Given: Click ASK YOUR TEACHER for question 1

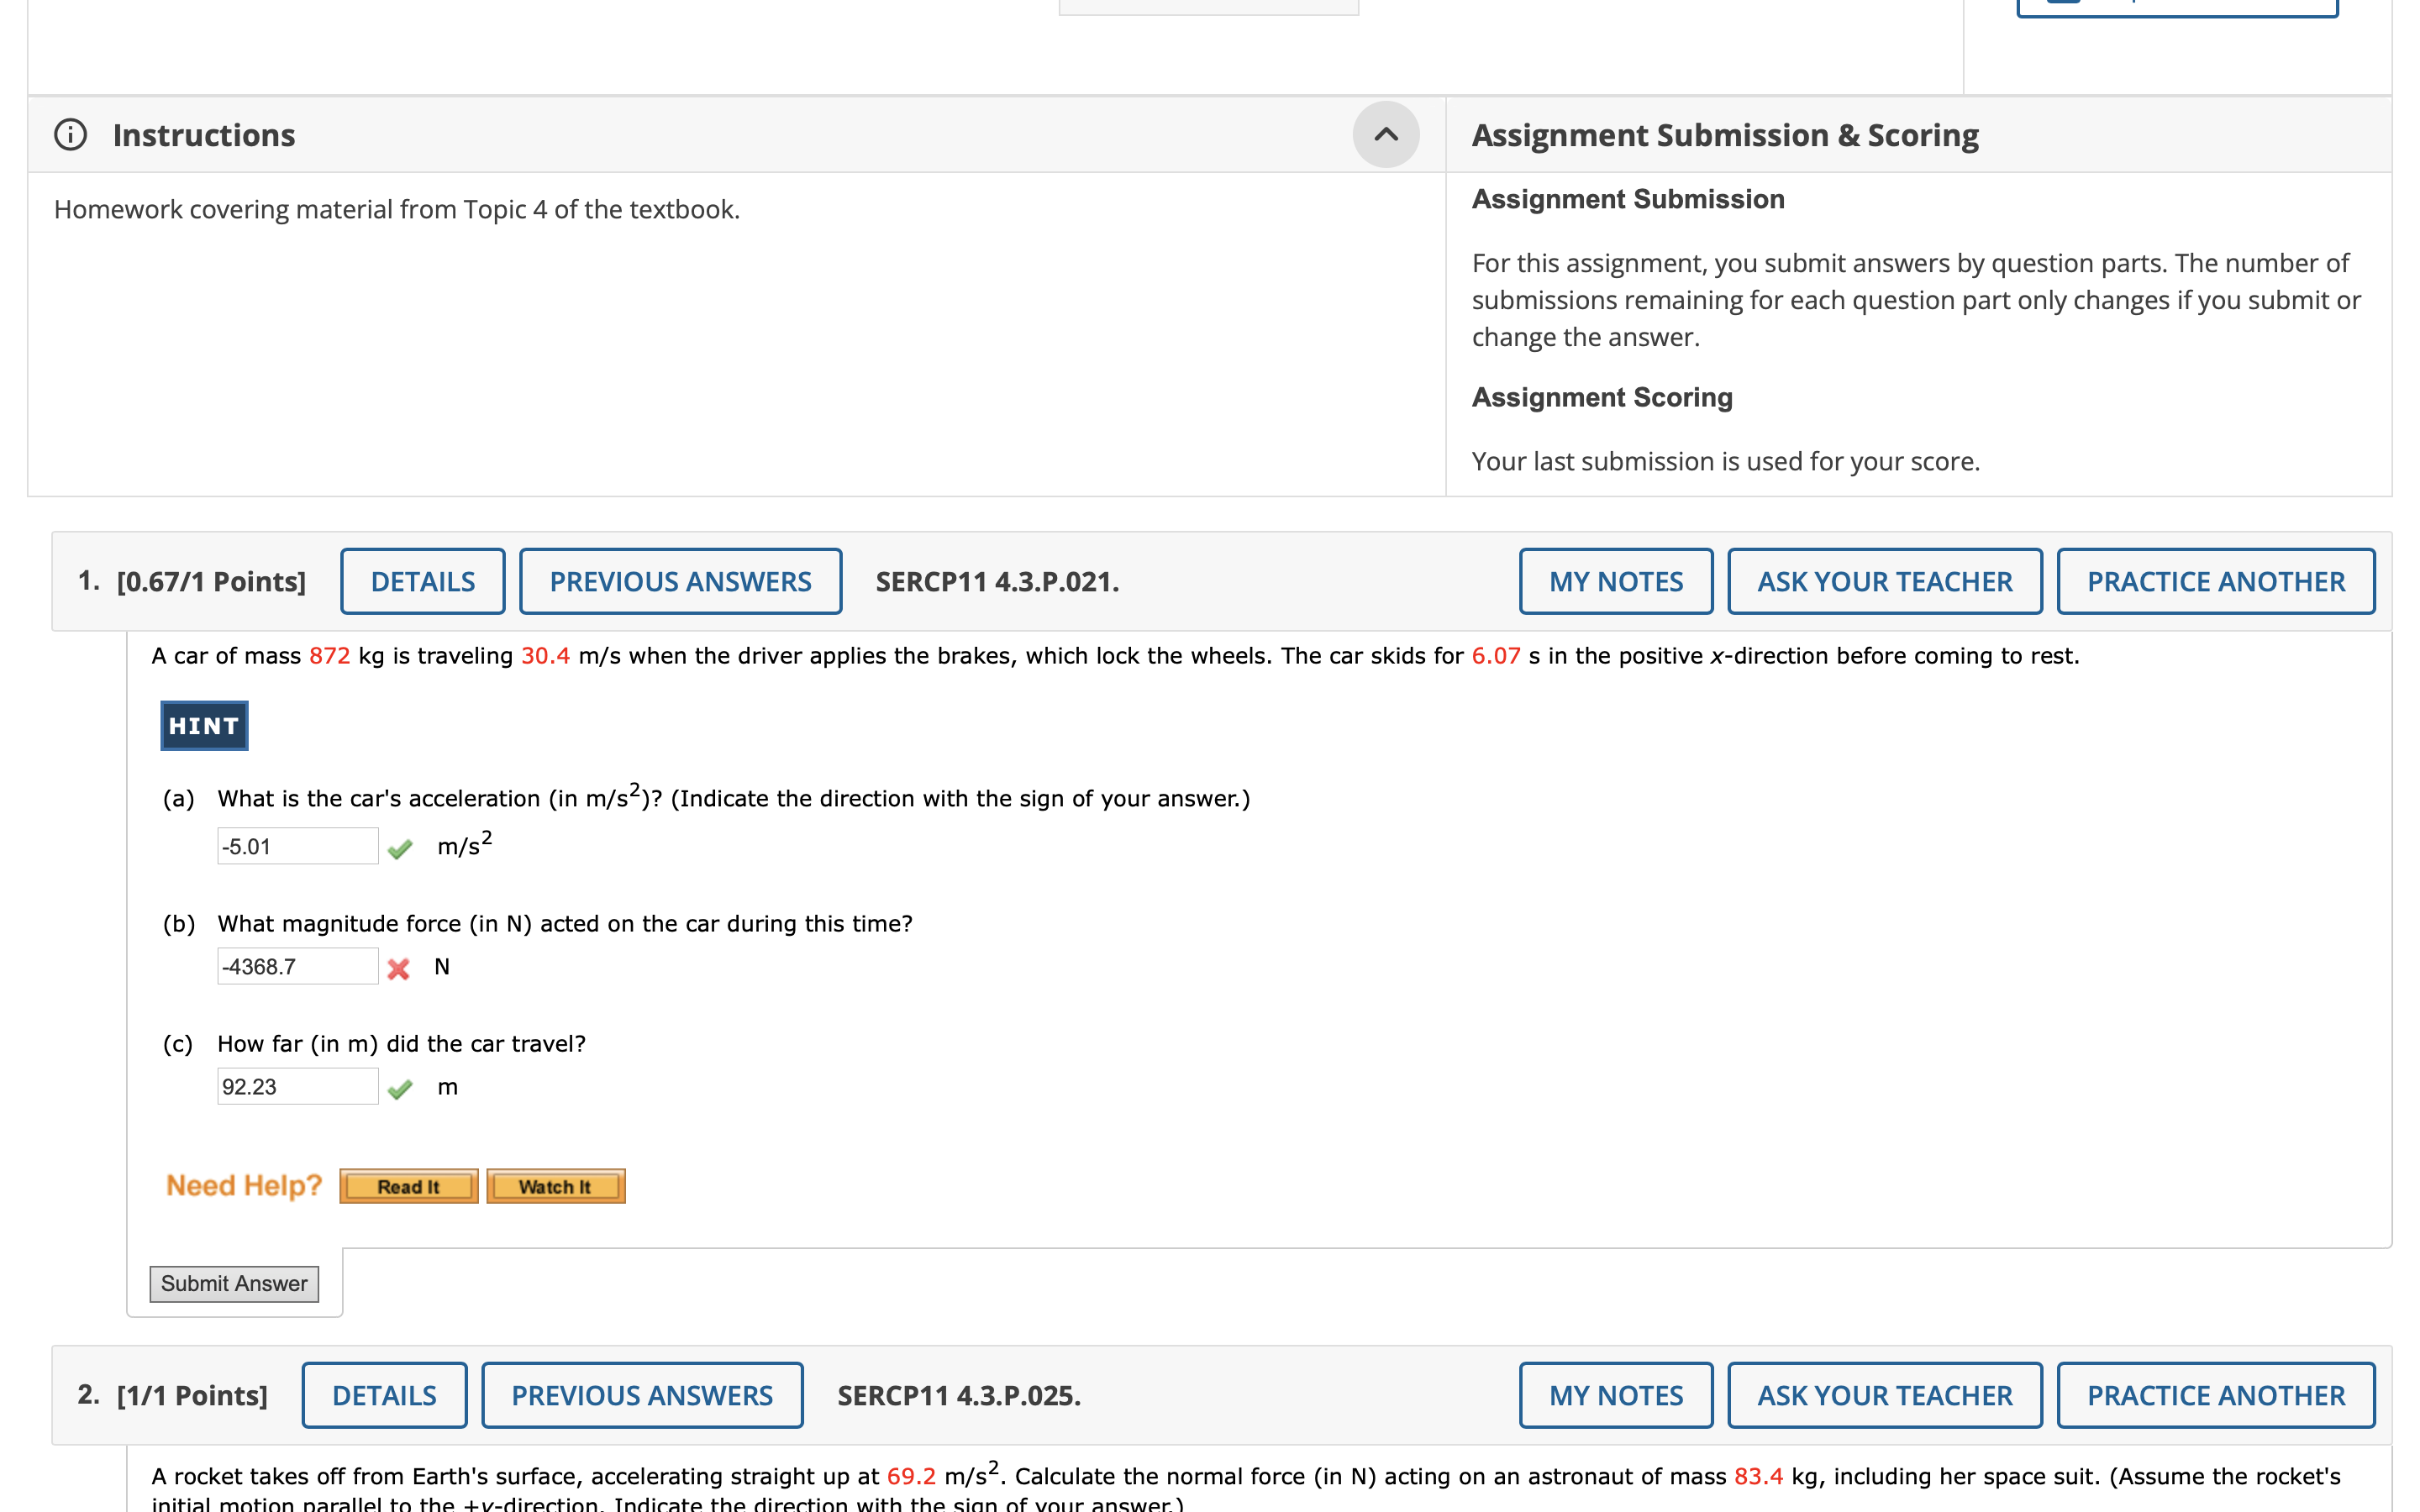Looking at the screenshot, I should pos(1884,581).
